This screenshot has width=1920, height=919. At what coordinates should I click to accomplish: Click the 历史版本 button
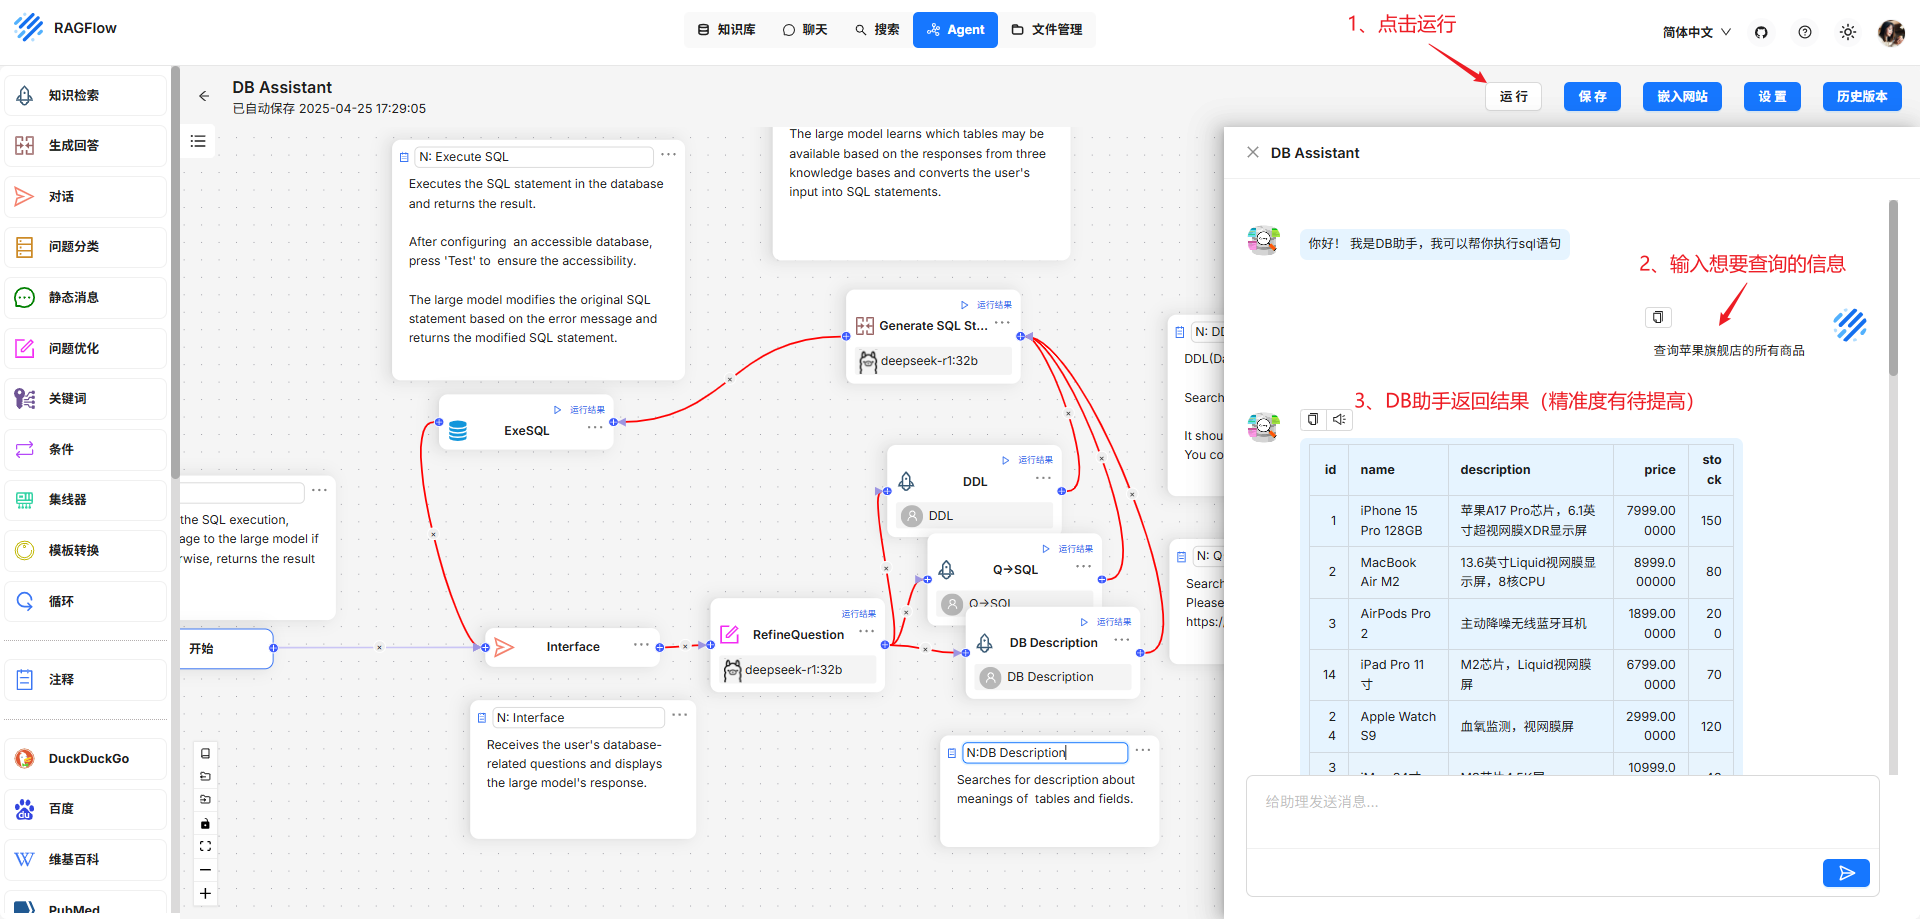[1862, 96]
